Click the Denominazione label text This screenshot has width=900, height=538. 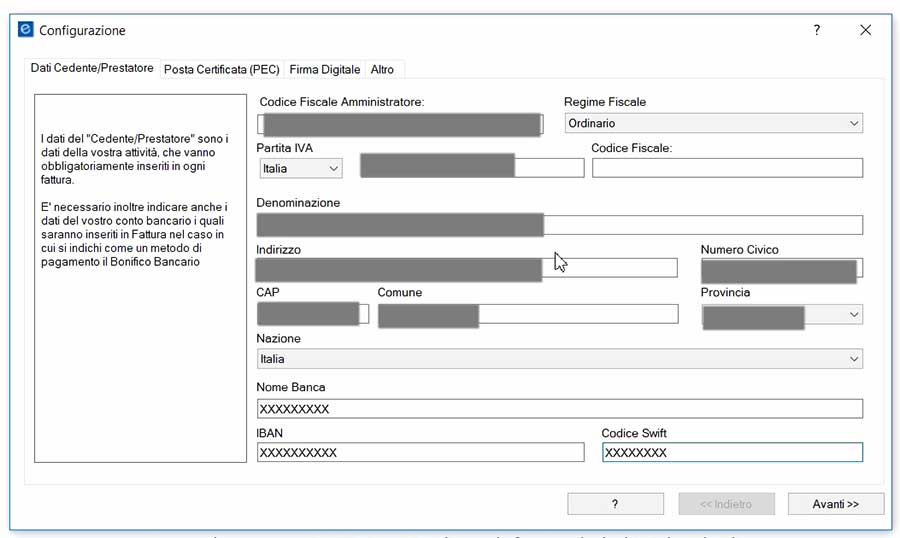[298, 203]
